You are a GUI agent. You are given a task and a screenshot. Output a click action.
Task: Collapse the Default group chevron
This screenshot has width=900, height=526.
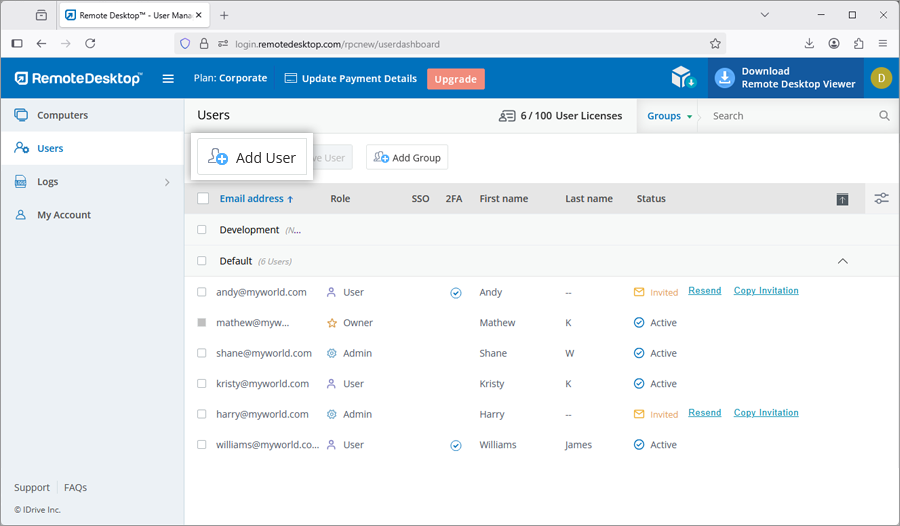pyautogui.click(x=842, y=261)
